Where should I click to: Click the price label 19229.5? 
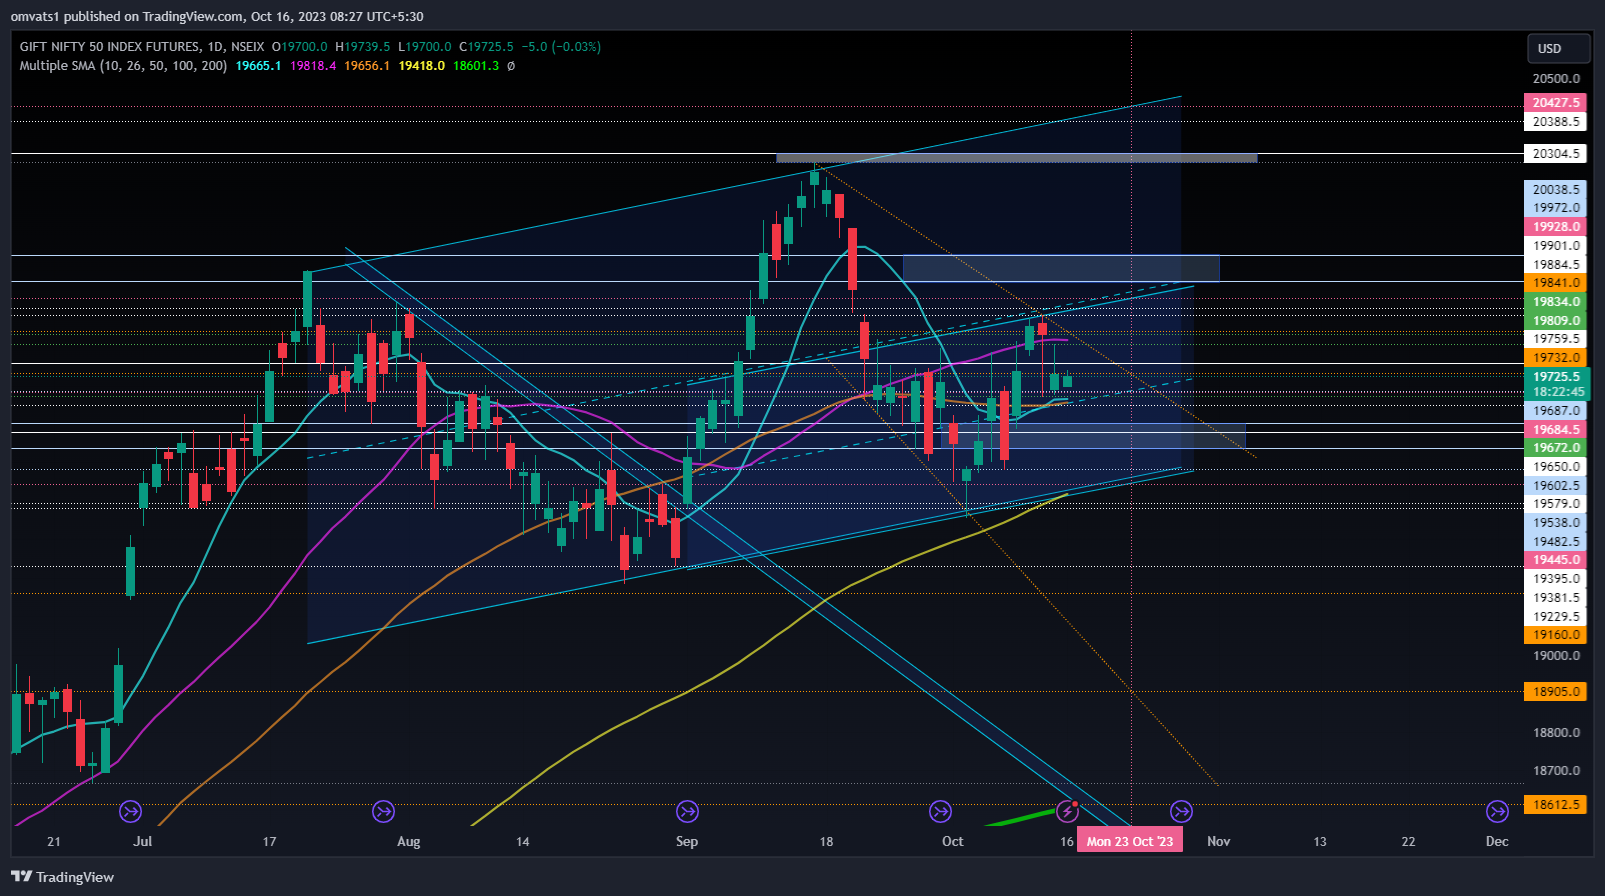point(1557,617)
